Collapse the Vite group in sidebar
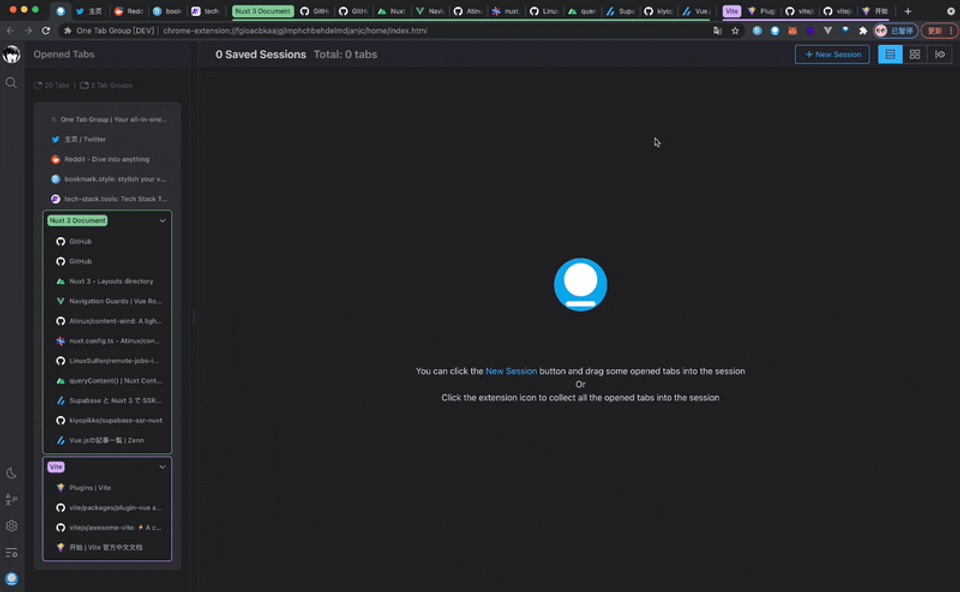The height and width of the screenshot is (592, 960). click(162, 466)
